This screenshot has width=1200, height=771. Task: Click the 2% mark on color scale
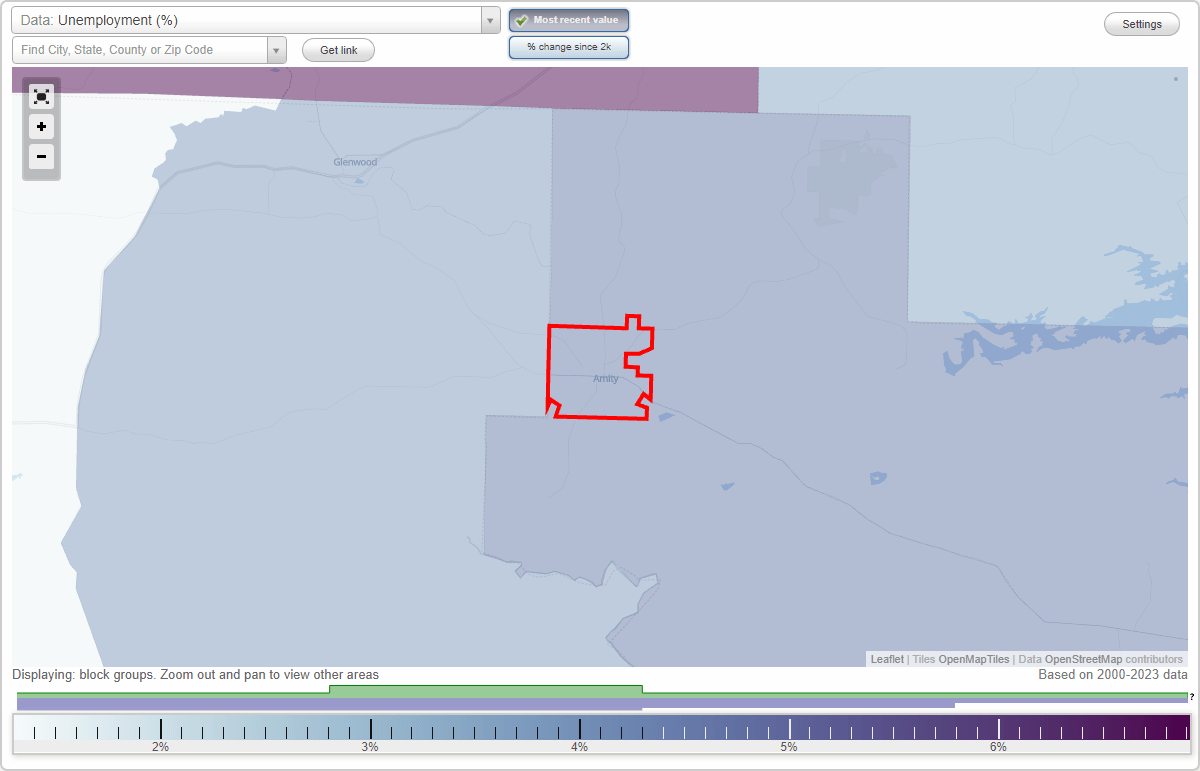tap(160, 730)
